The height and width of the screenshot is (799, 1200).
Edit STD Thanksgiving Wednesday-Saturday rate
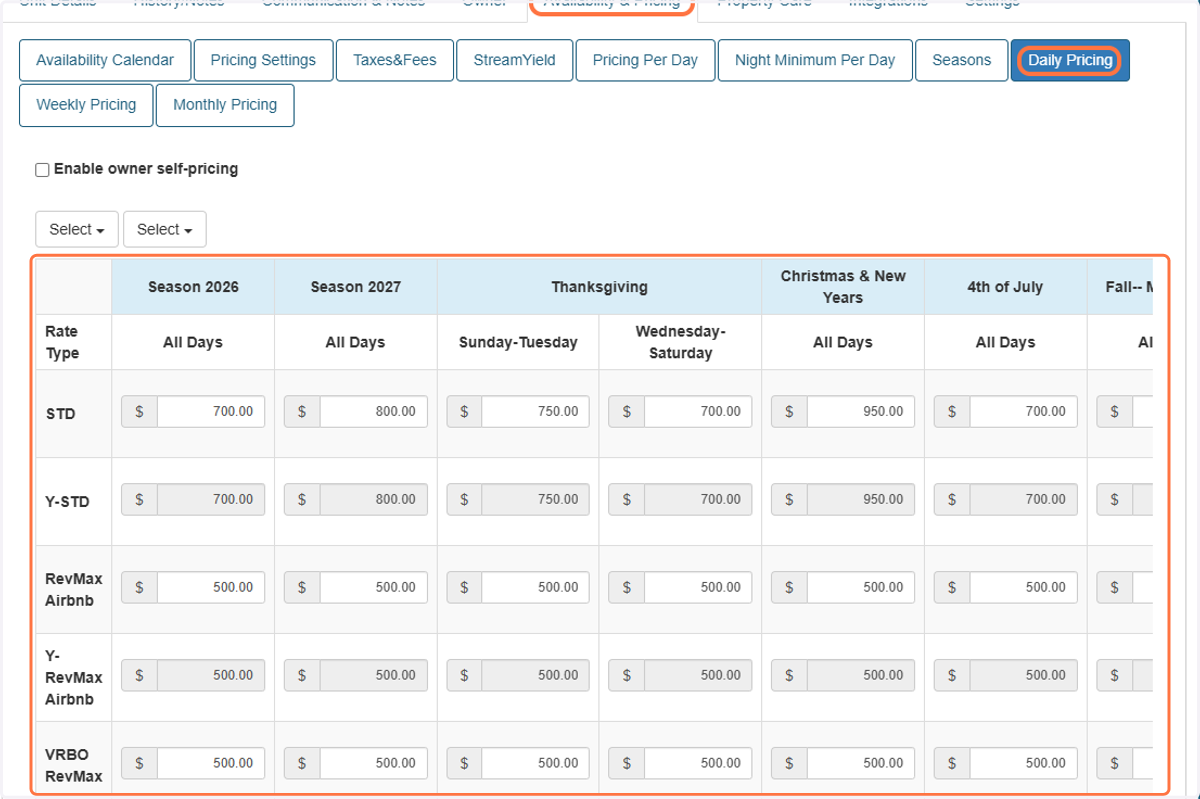tap(699, 411)
